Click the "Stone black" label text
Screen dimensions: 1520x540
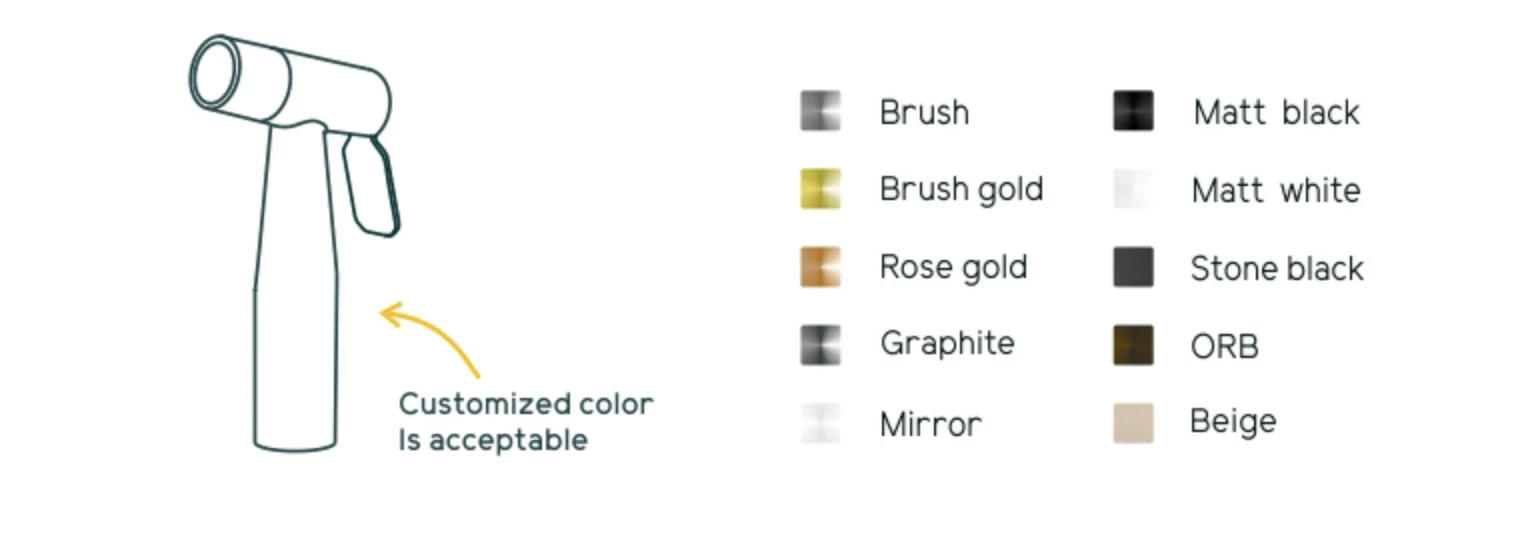1276,268
